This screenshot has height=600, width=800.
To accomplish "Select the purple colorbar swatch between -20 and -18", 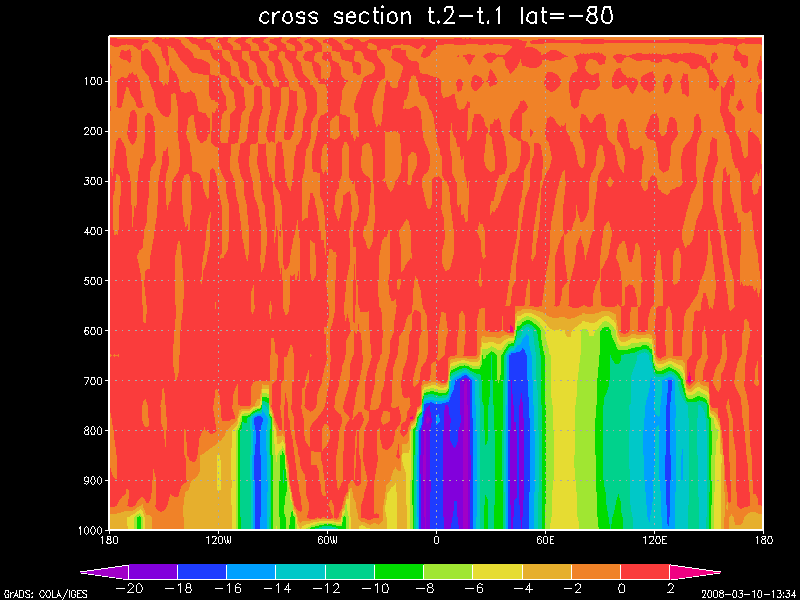I will tap(153, 571).
